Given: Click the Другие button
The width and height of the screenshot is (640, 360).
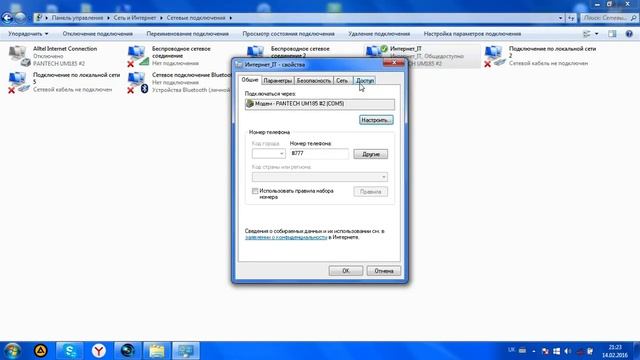Looking at the screenshot, I should click(371, 154).
